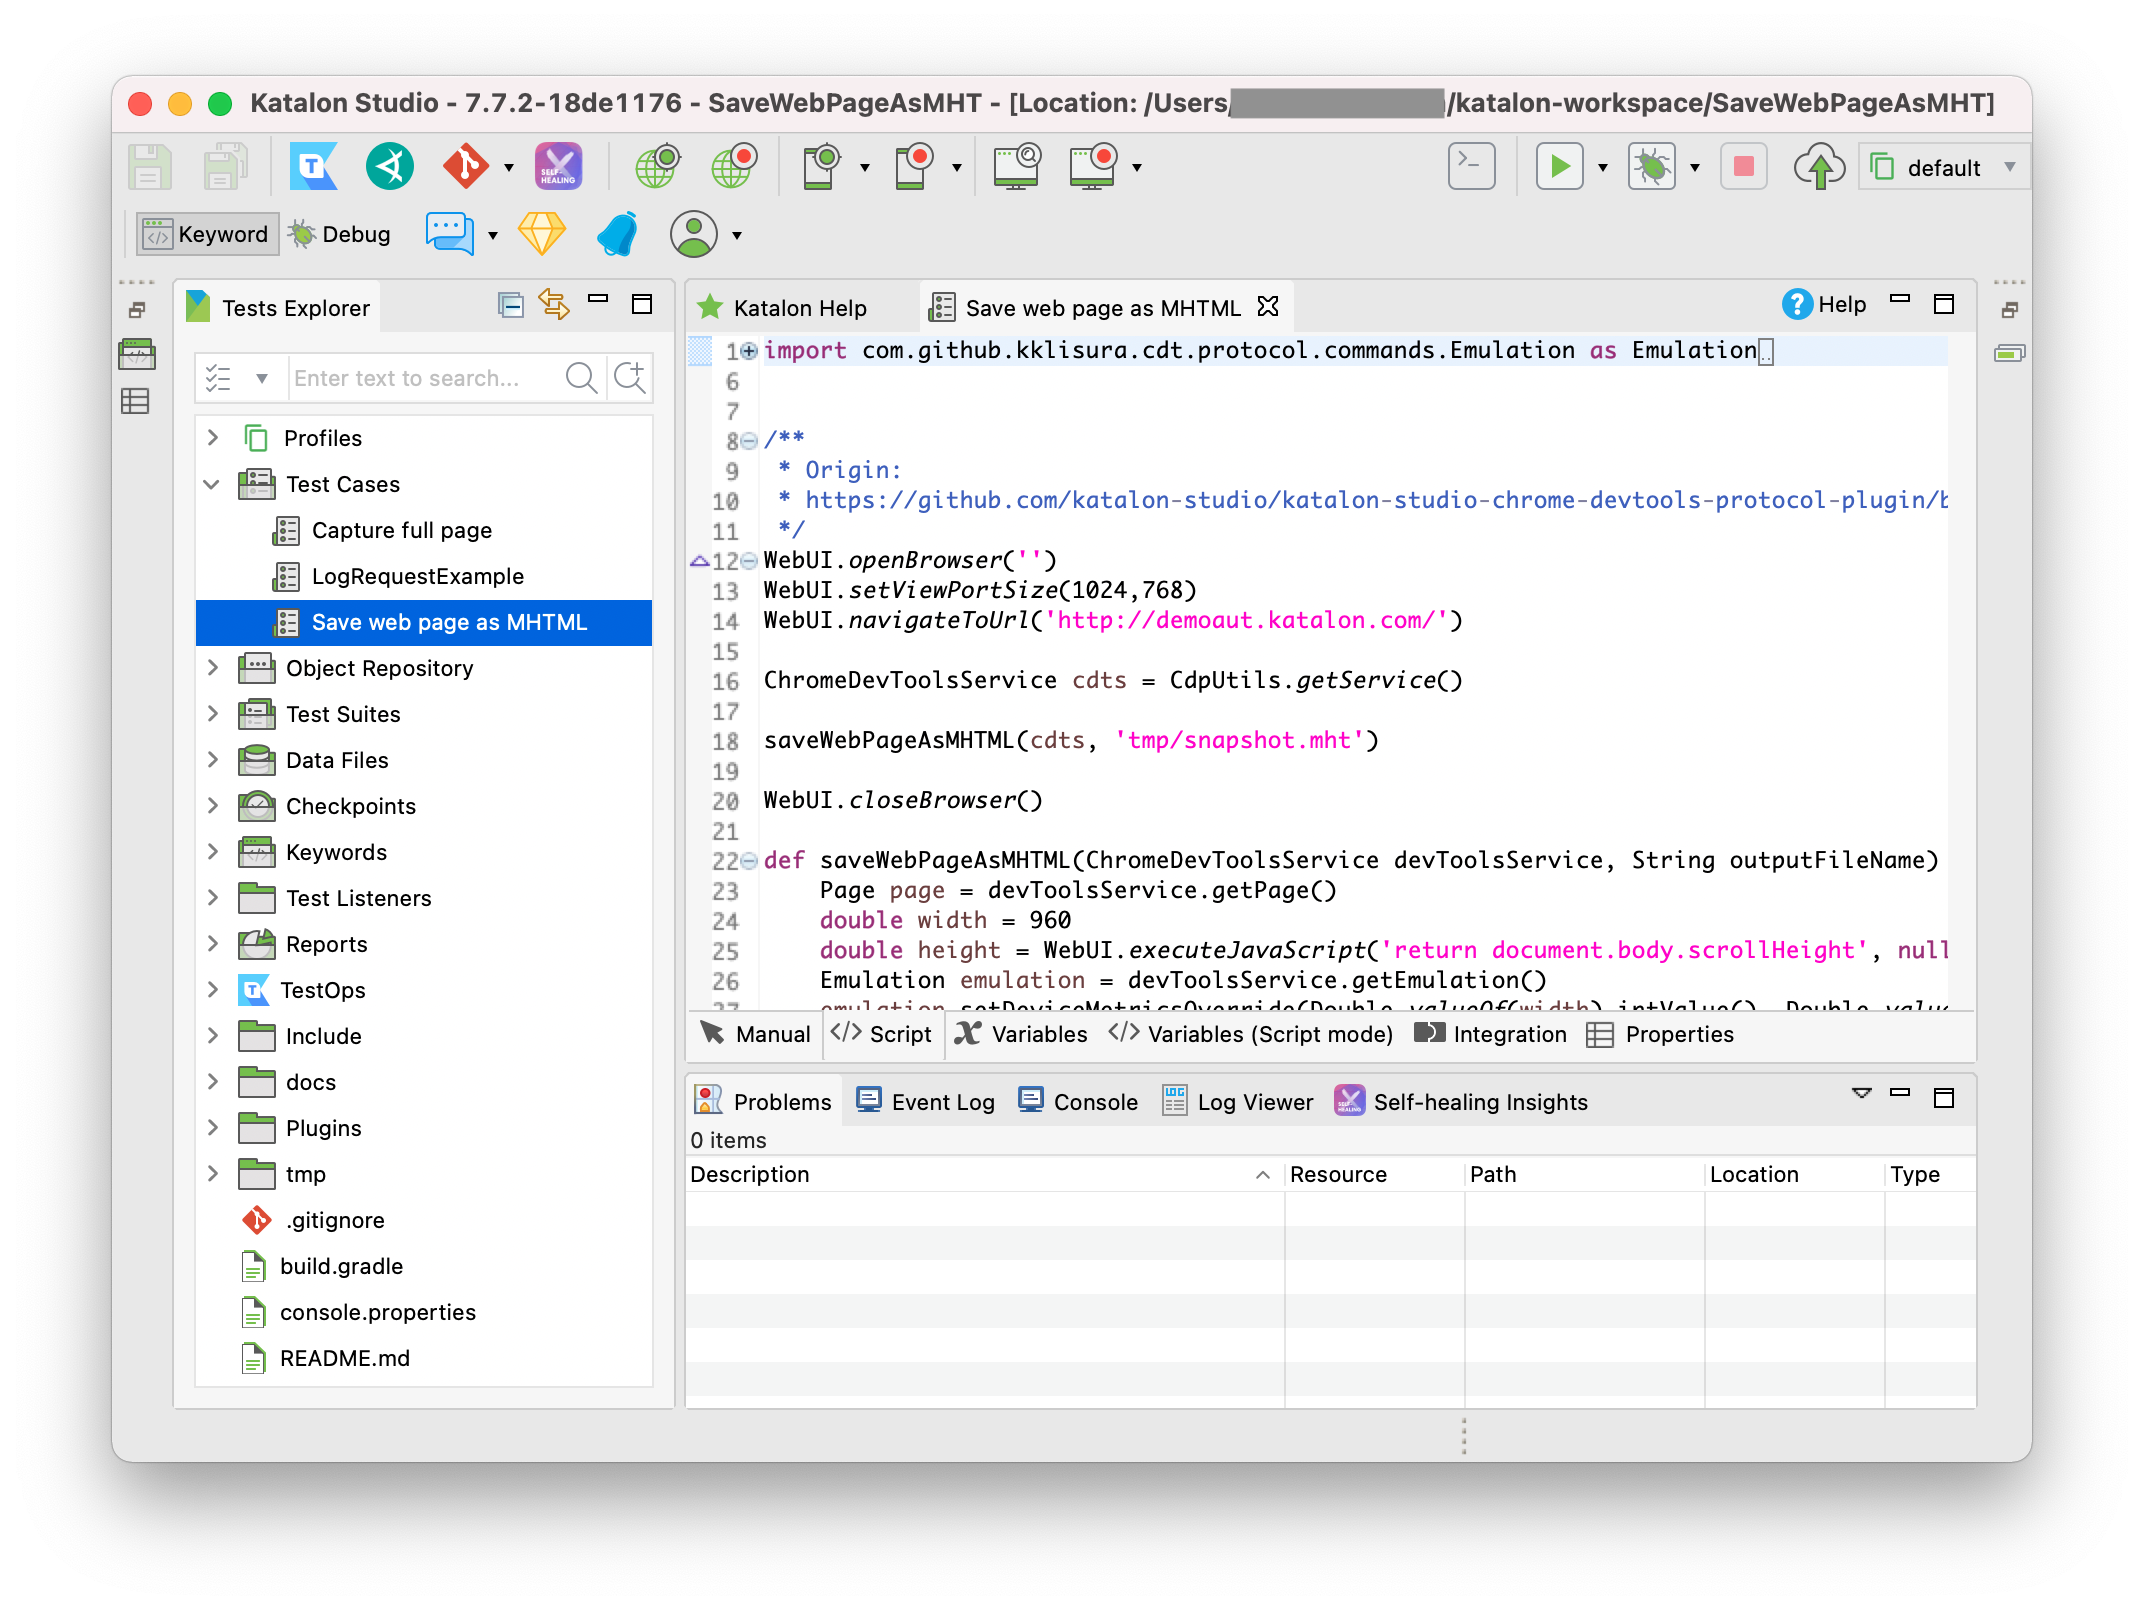Stop execution with the red square icon

(1743, 167)
